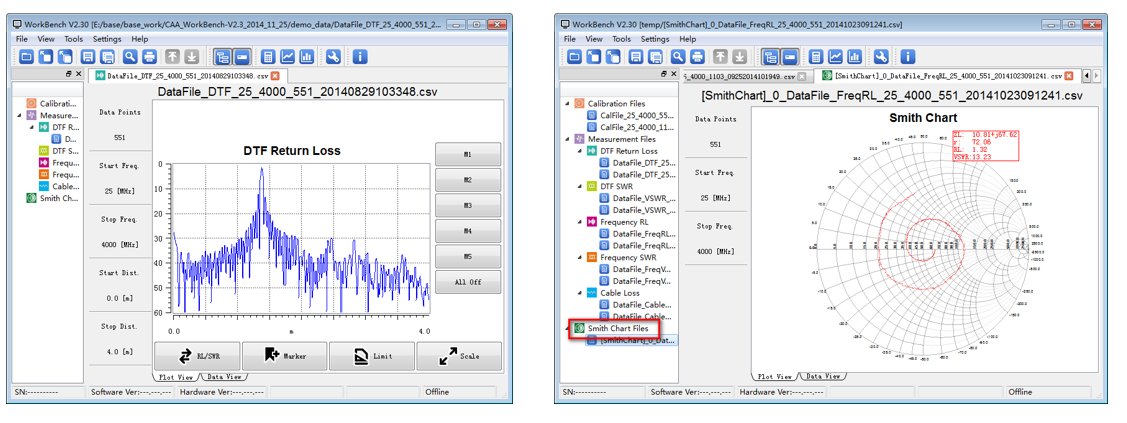Collapse DTF SWR node in Smith Chart window
Viewport: 1127px width, 423px height.
(579, 186)
